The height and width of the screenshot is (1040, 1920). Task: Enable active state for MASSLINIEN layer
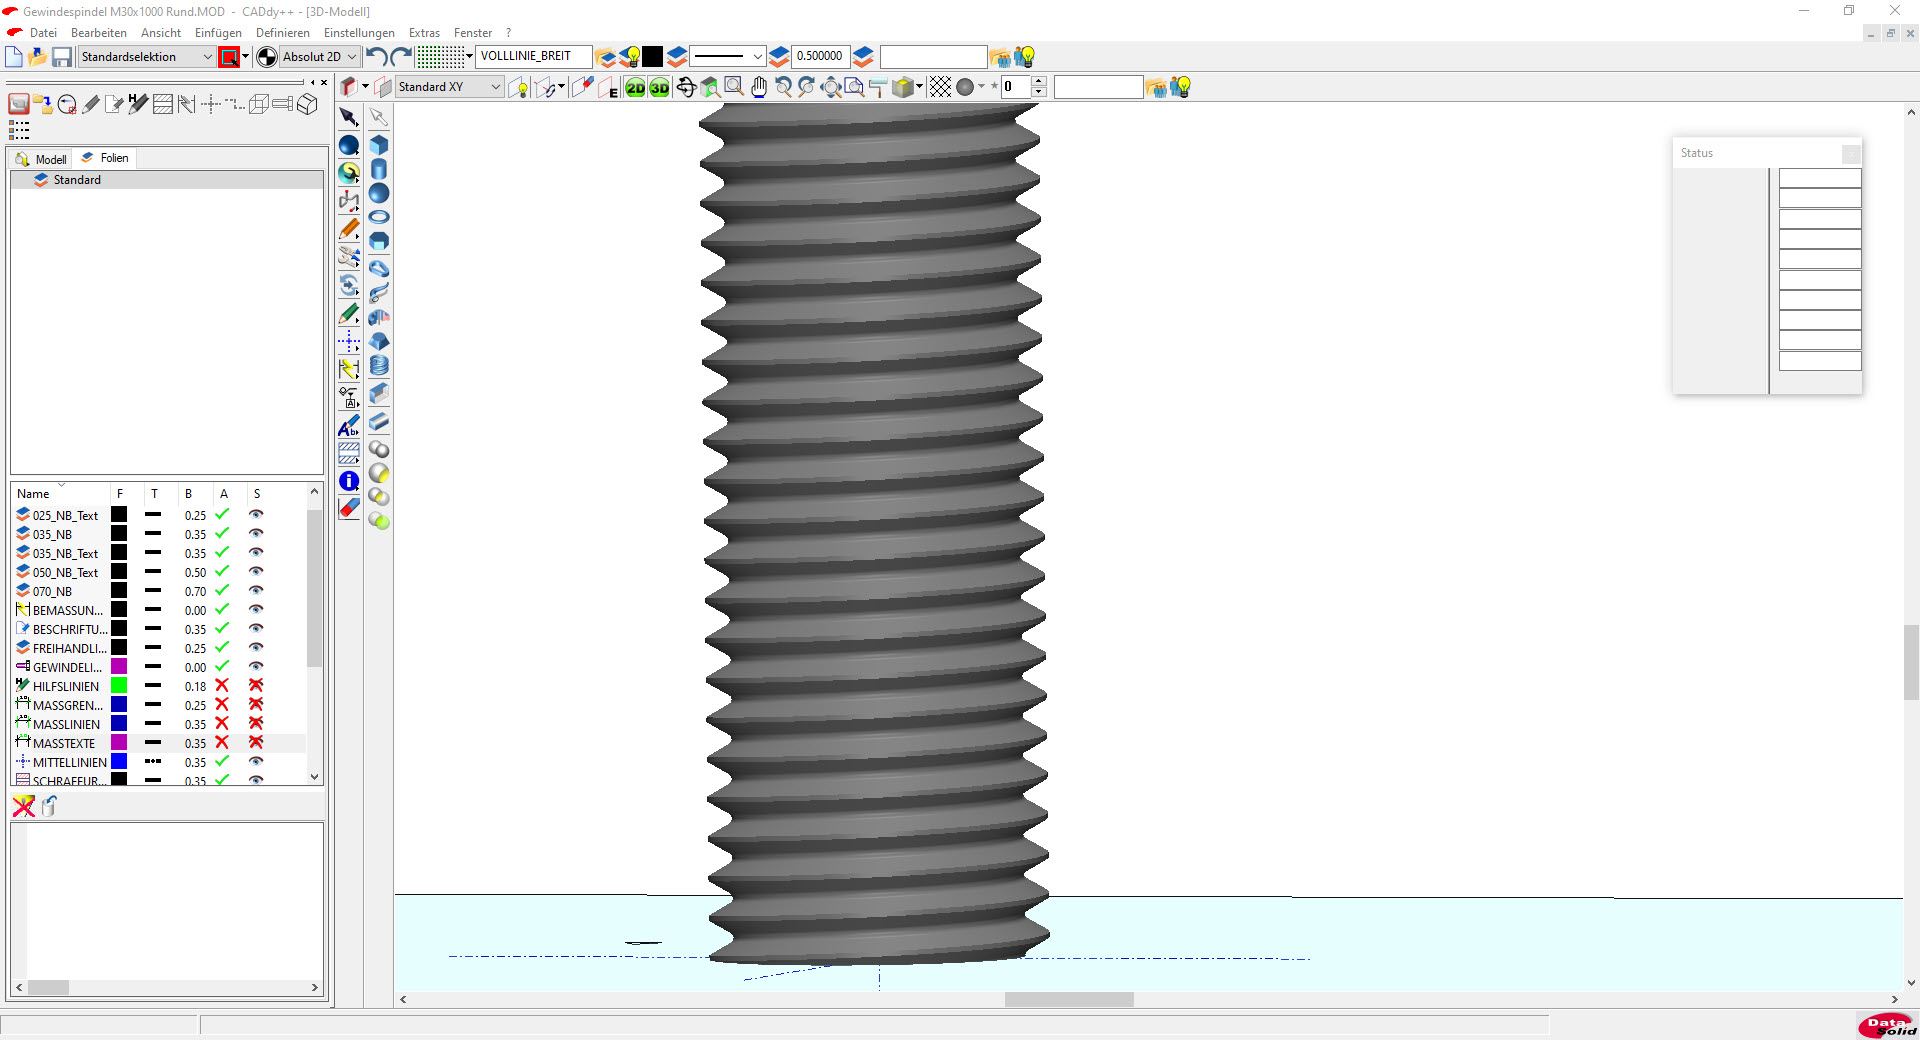pos(222,723)
